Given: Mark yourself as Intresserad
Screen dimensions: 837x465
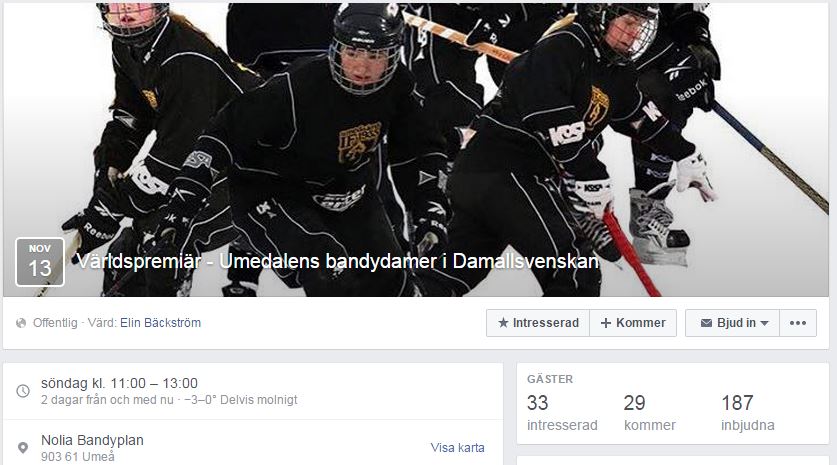Looking at the screenshot, I should click(x=538, y=323).
